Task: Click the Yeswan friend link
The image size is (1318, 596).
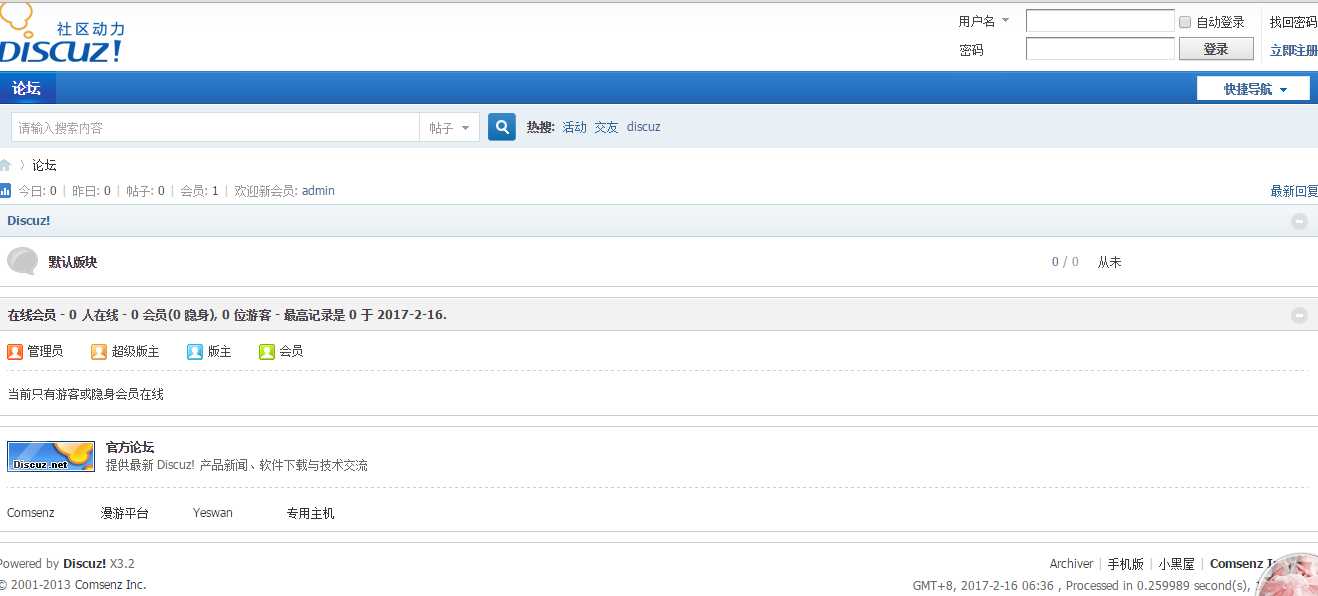Action: pos(213,513)
